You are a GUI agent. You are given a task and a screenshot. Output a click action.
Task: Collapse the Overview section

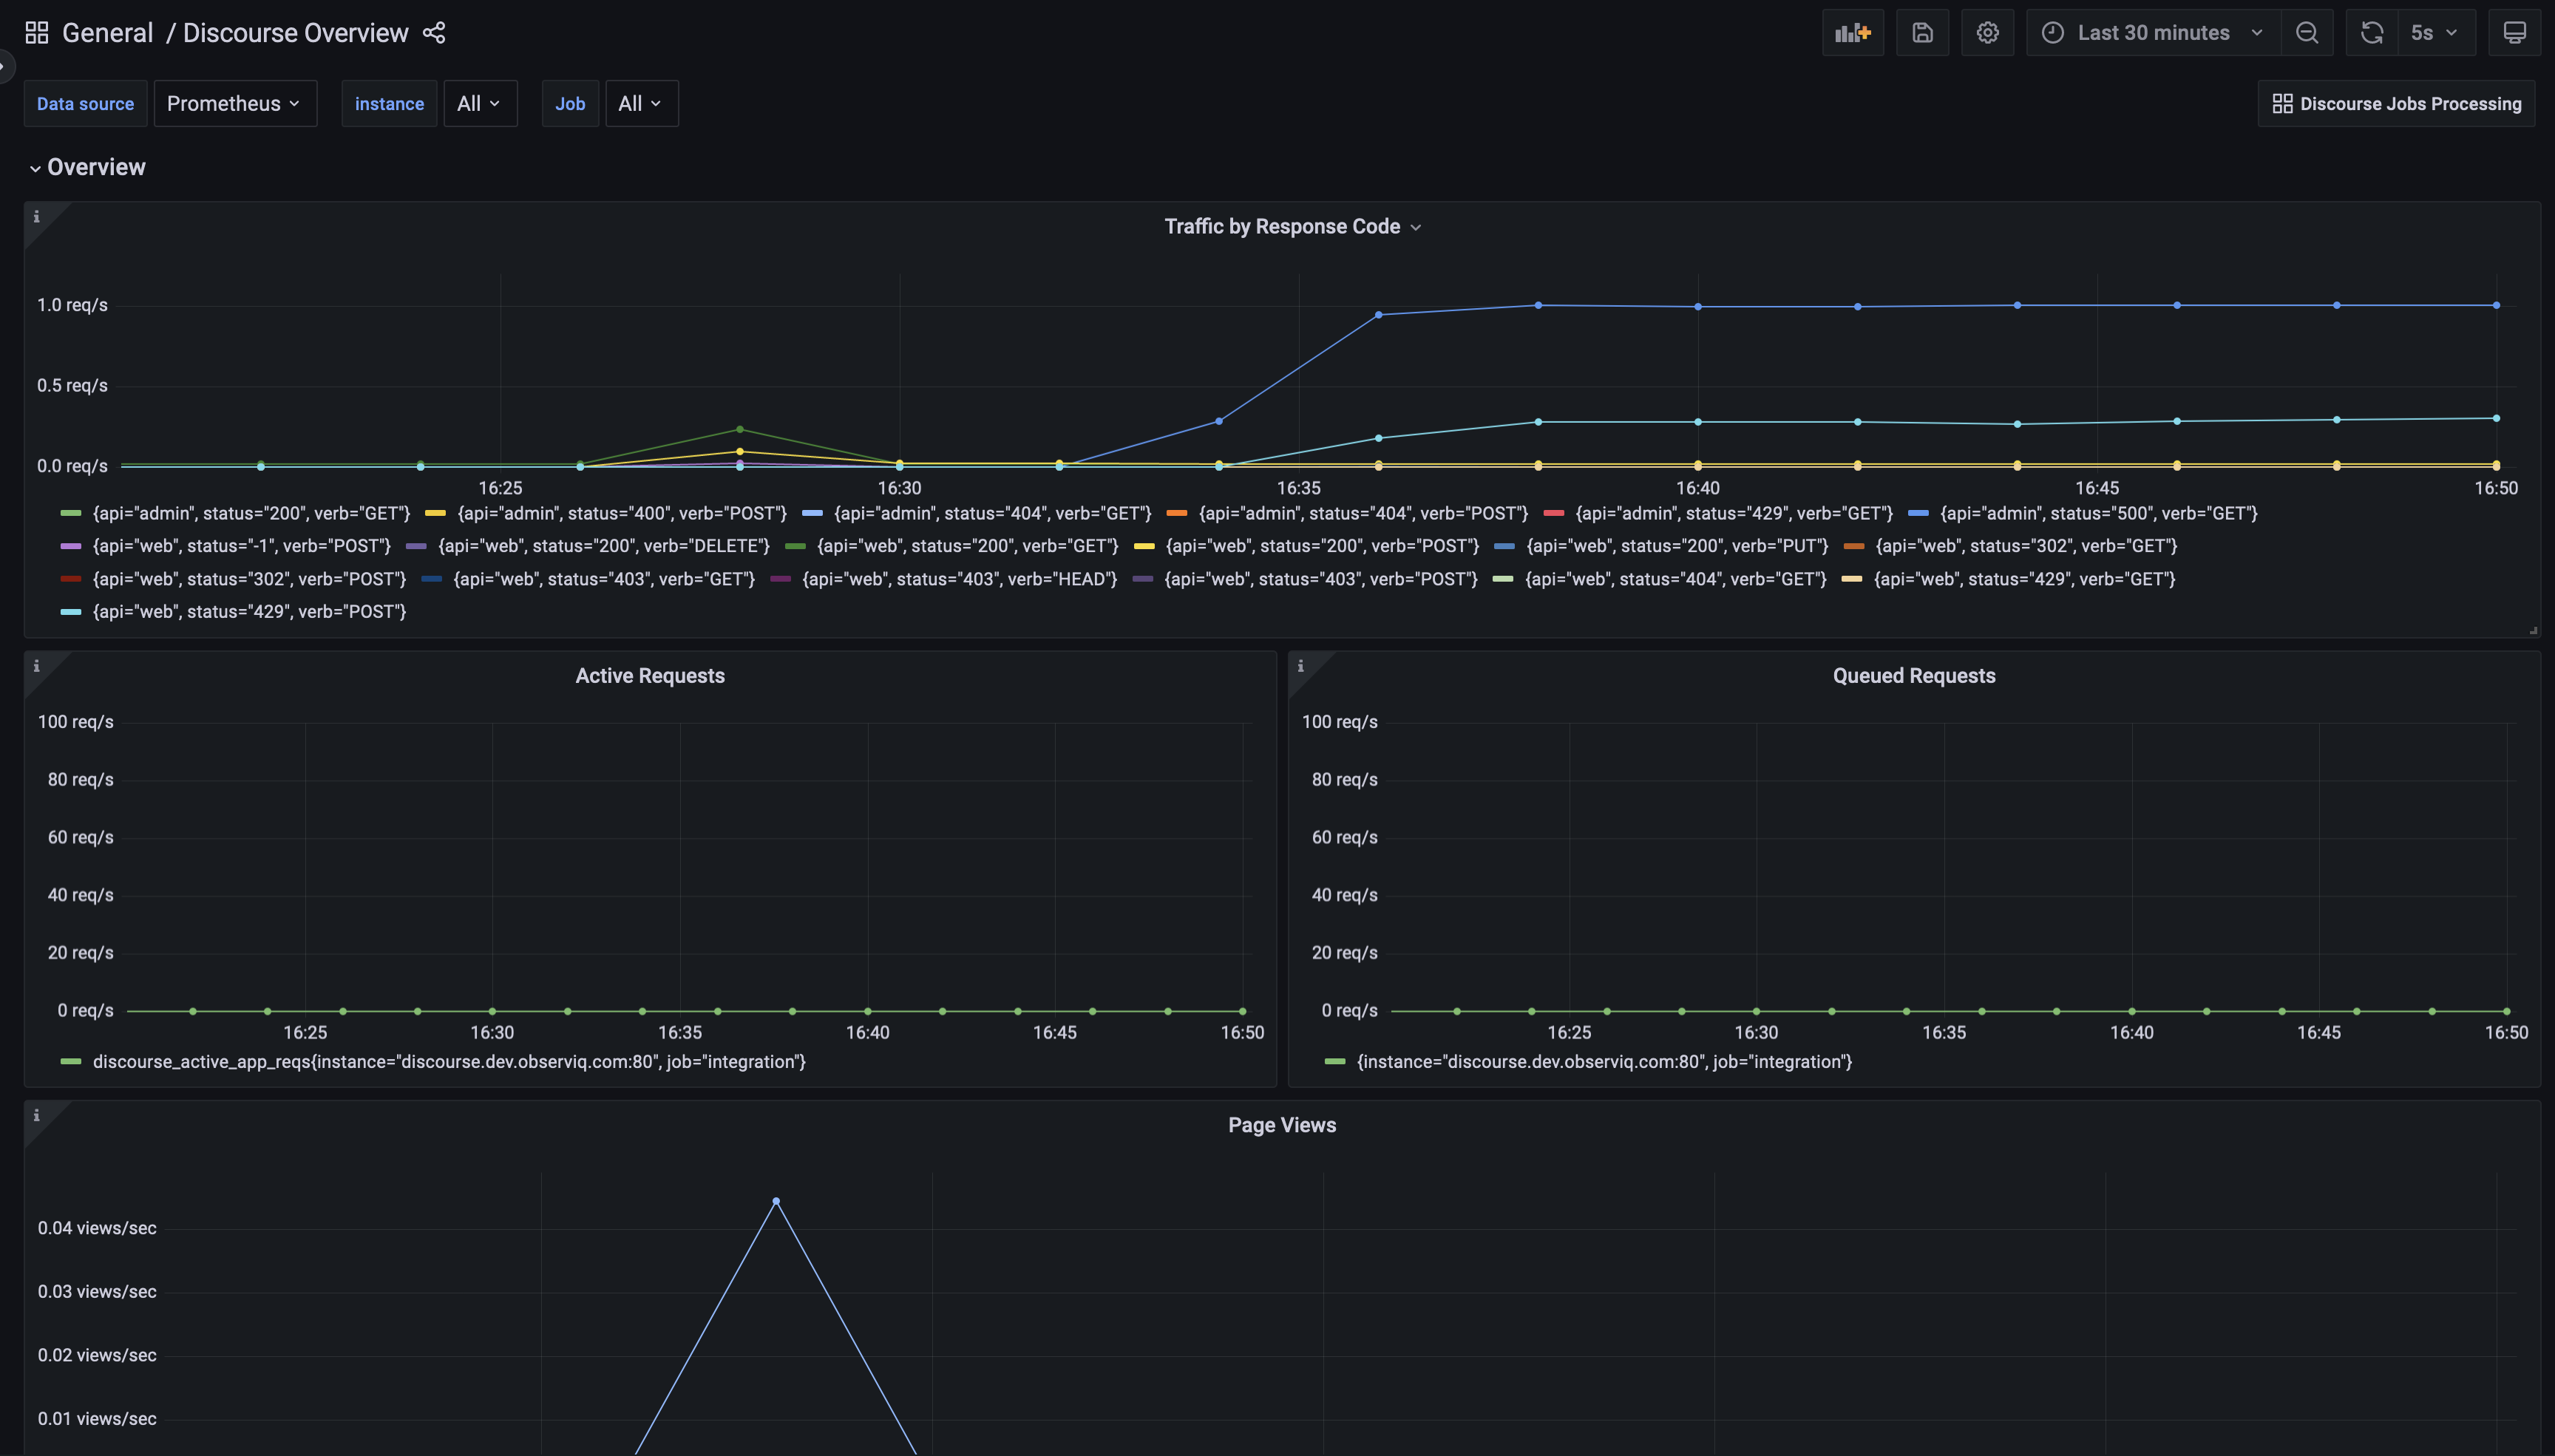point(95,166)
